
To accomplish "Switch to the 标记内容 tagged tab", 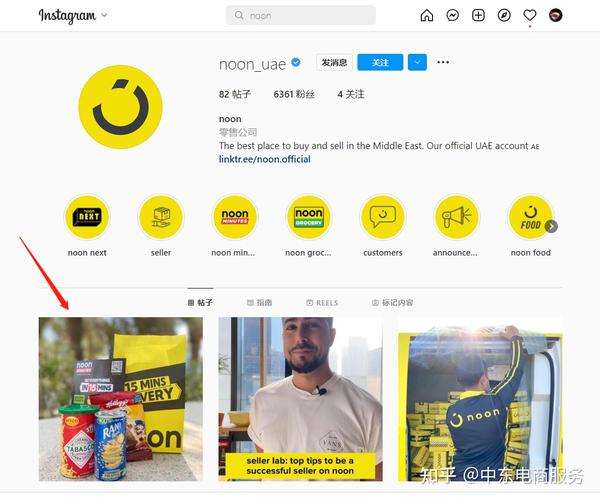I will click(392, 303).
